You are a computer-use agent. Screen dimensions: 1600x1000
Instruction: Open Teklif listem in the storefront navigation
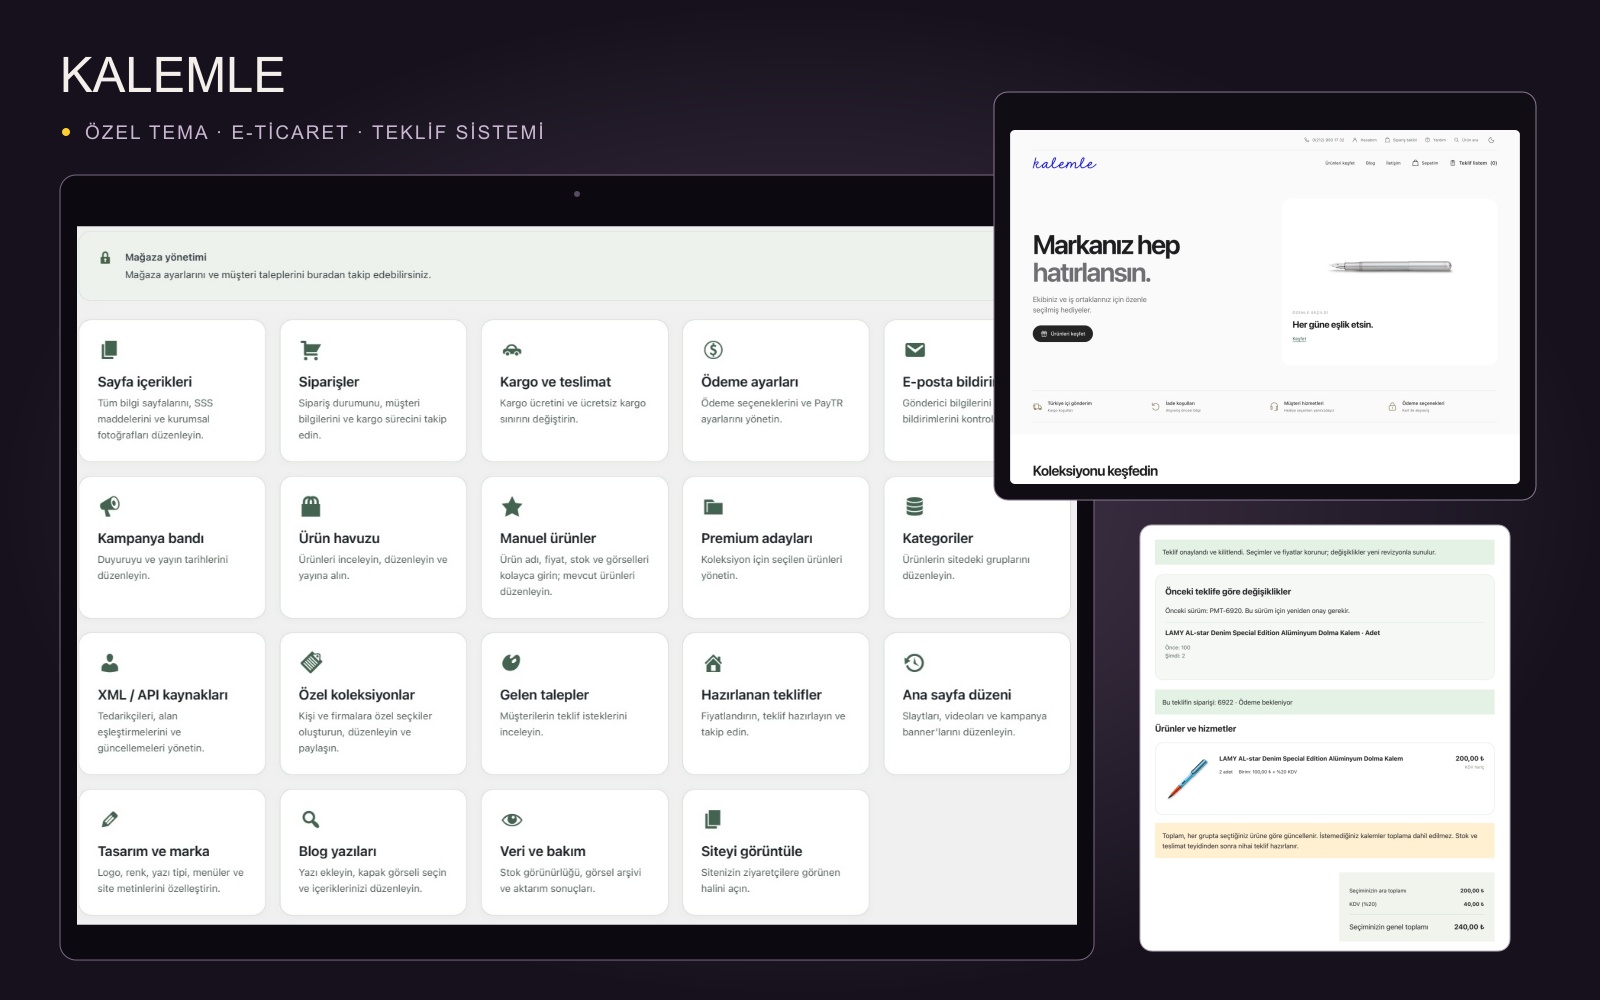tap(1474, 163)
